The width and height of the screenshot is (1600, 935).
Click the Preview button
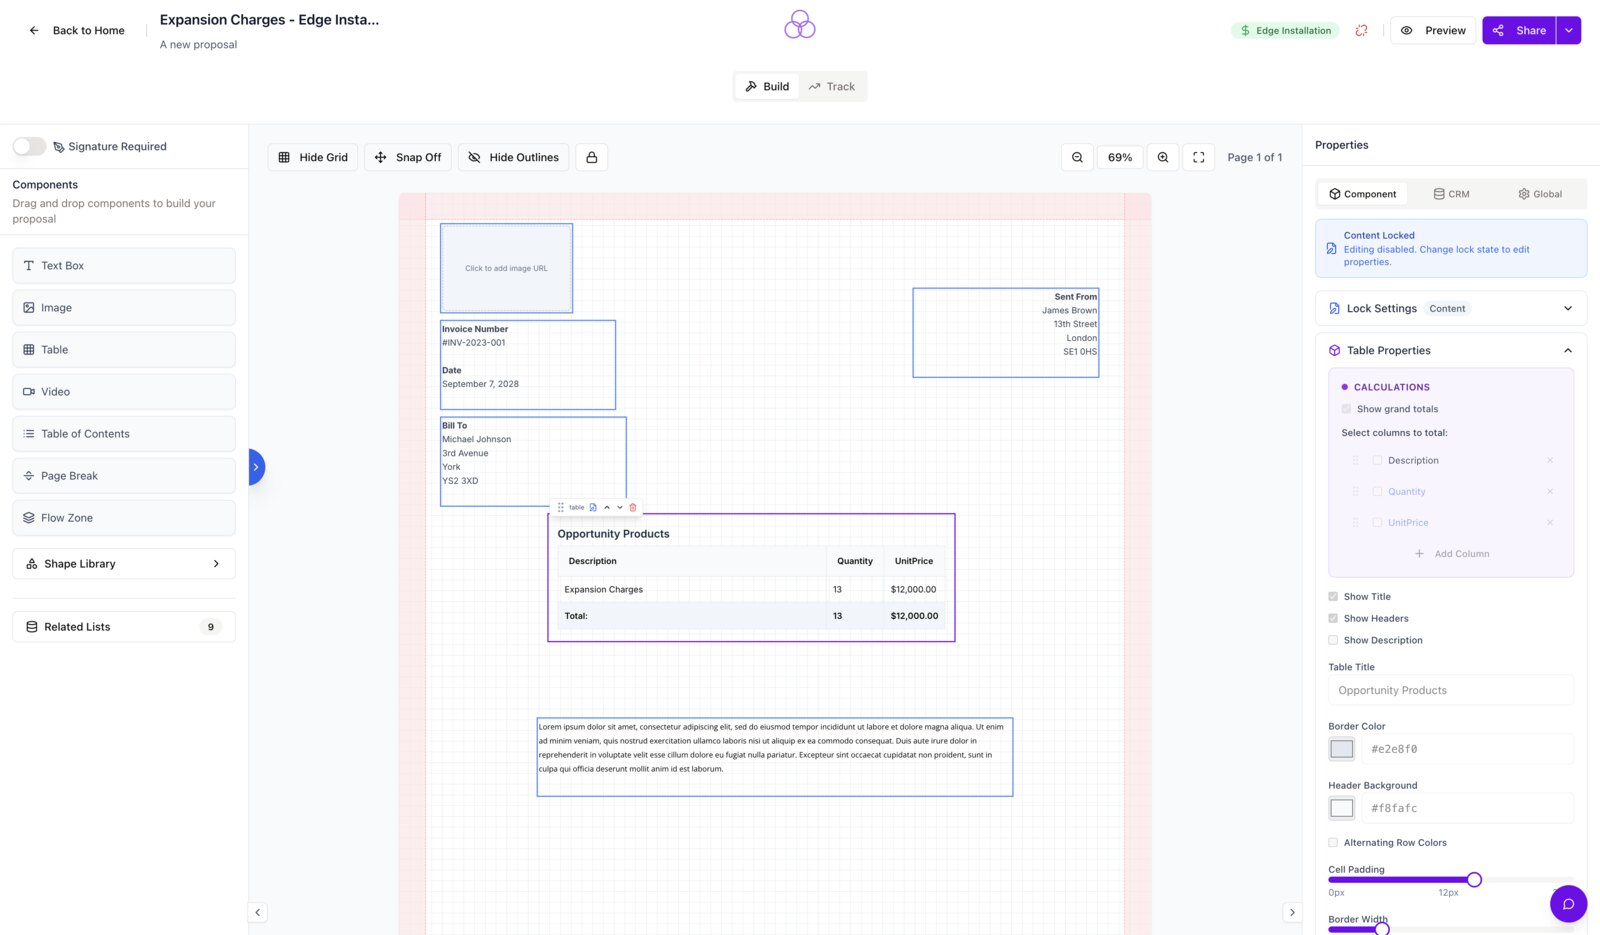[1433, 30]
